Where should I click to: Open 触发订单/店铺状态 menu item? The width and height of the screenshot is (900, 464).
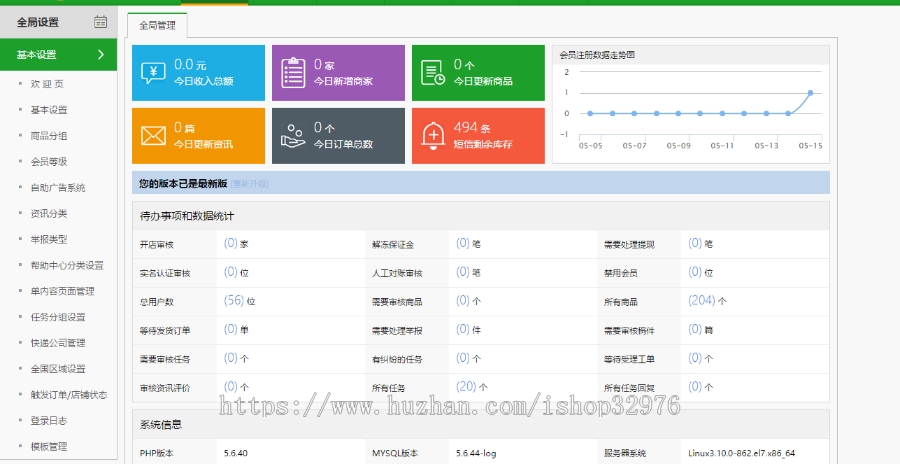click(x=69, y=395)
